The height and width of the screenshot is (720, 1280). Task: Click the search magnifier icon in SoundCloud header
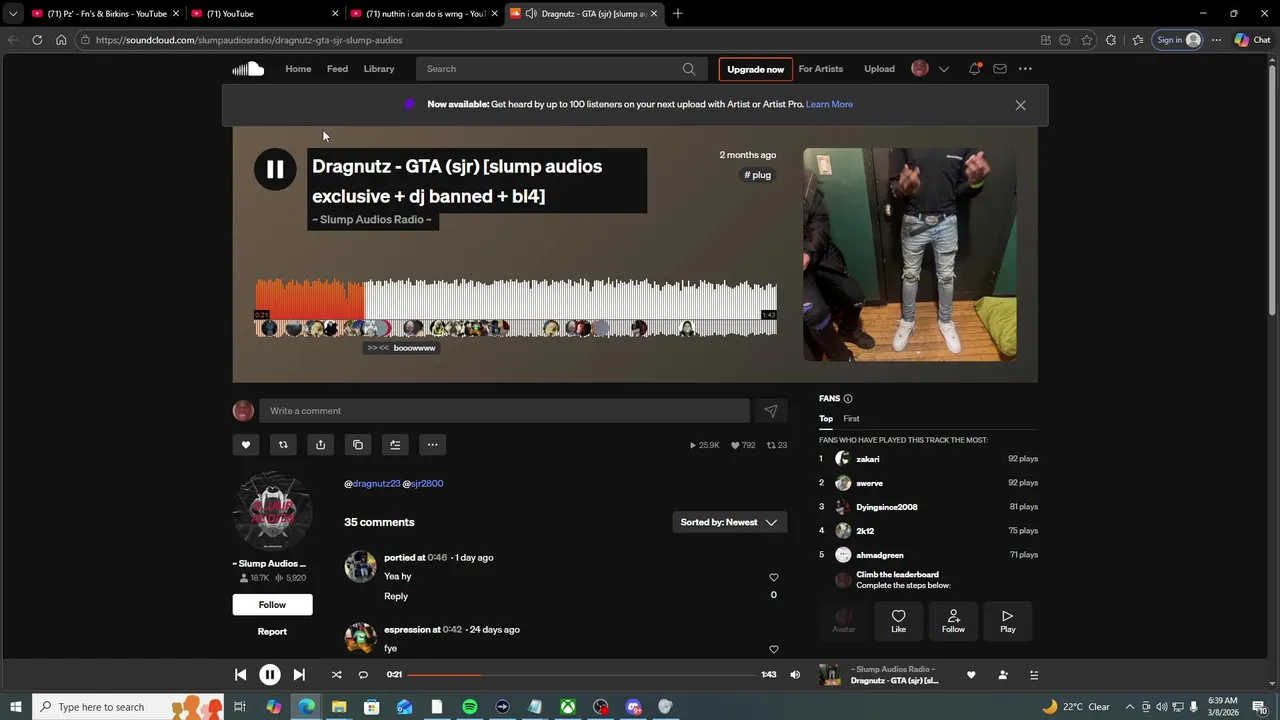(689, 69)
